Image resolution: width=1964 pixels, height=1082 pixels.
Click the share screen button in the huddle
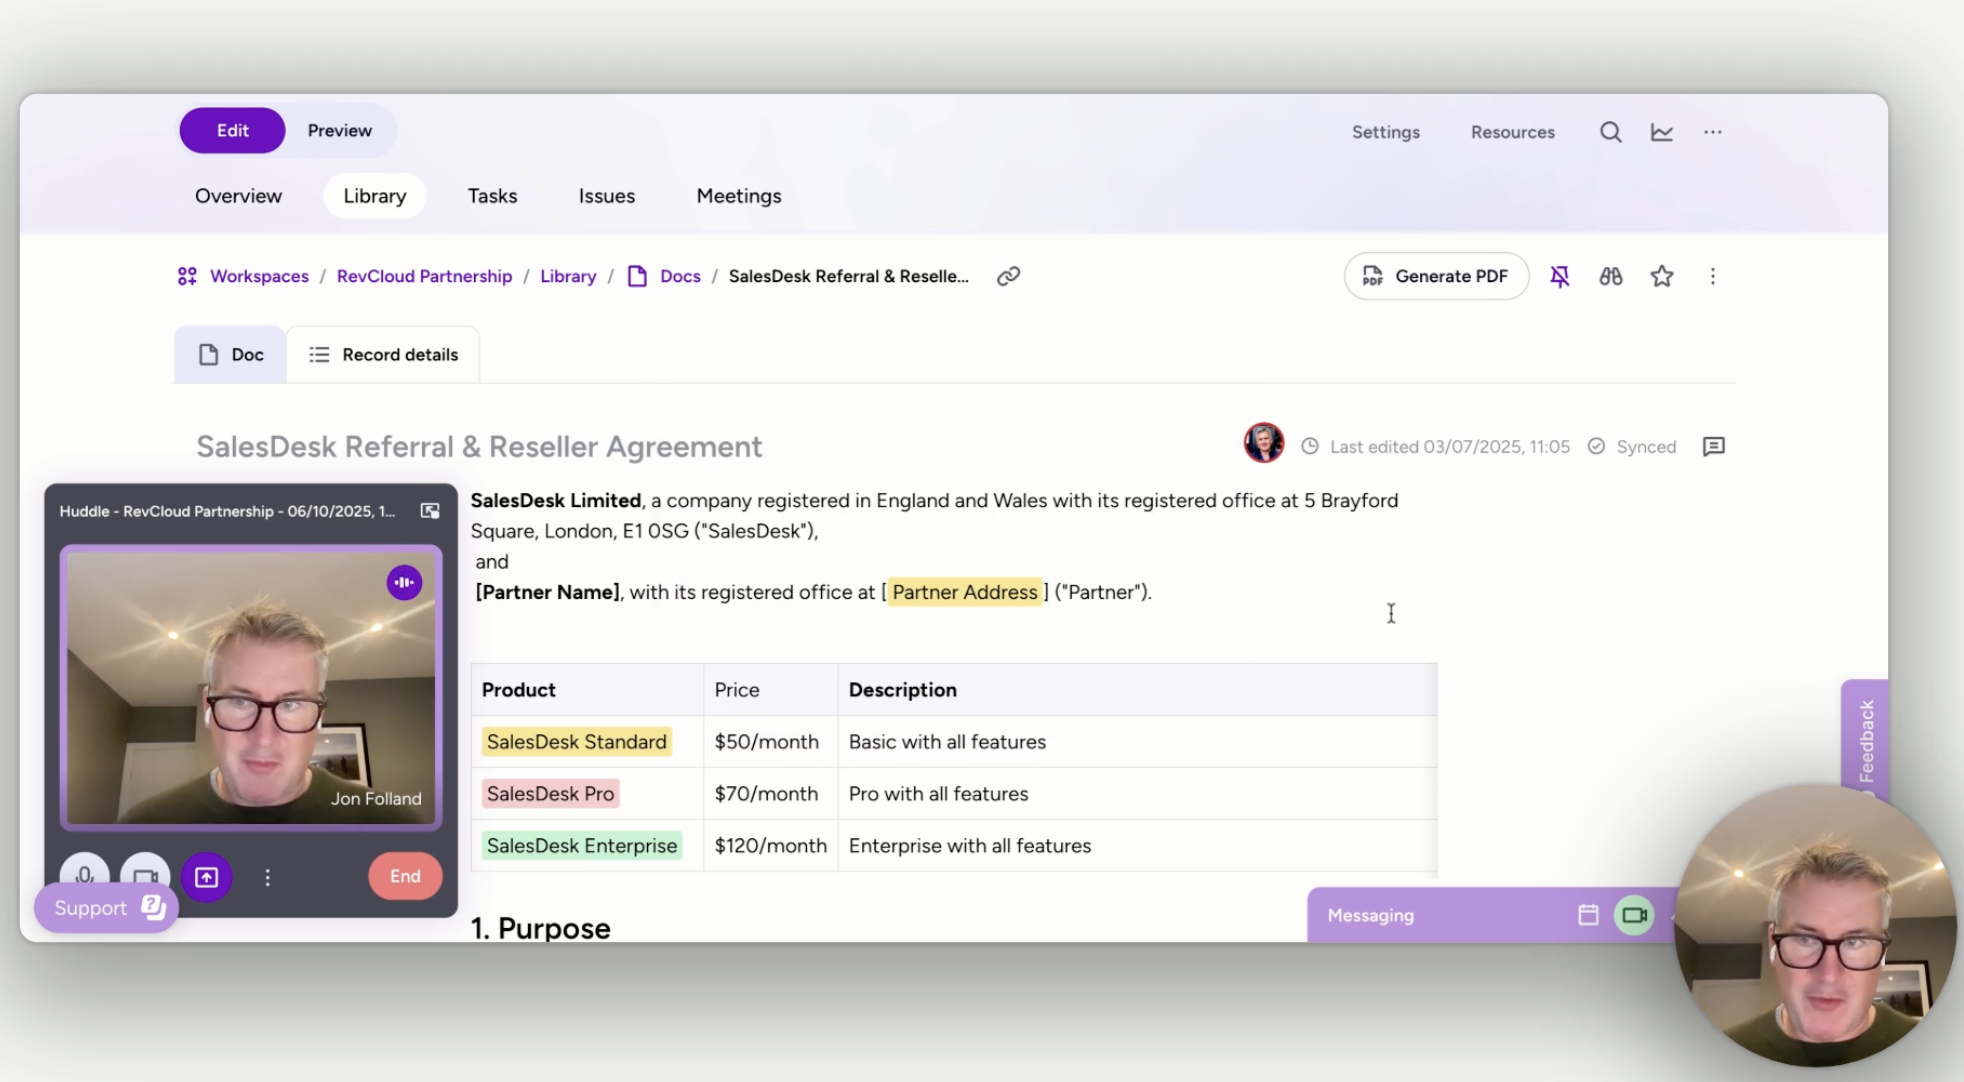coord(206,877)
